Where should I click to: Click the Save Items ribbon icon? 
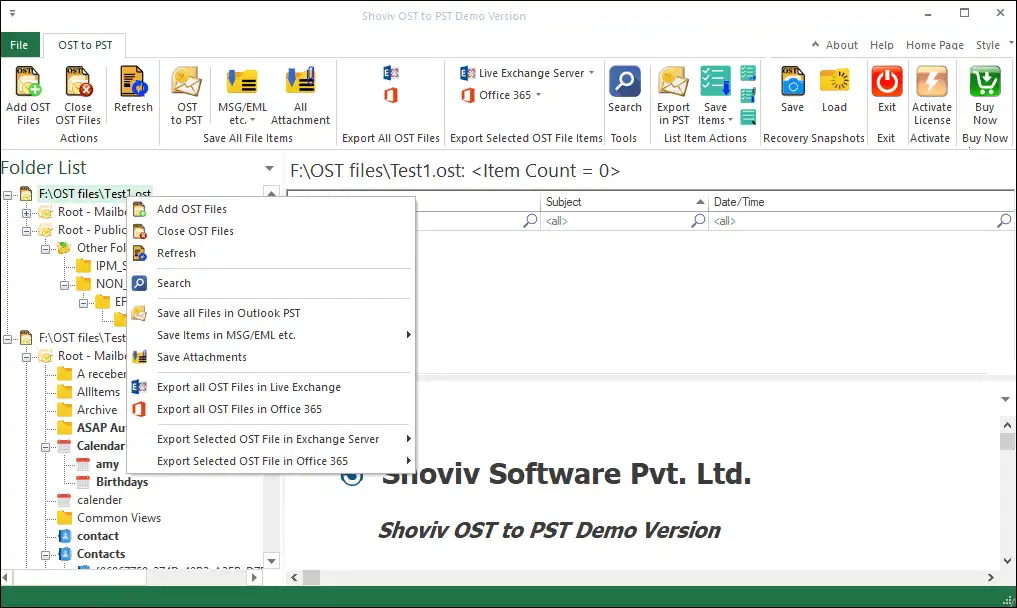click(715, 82)
